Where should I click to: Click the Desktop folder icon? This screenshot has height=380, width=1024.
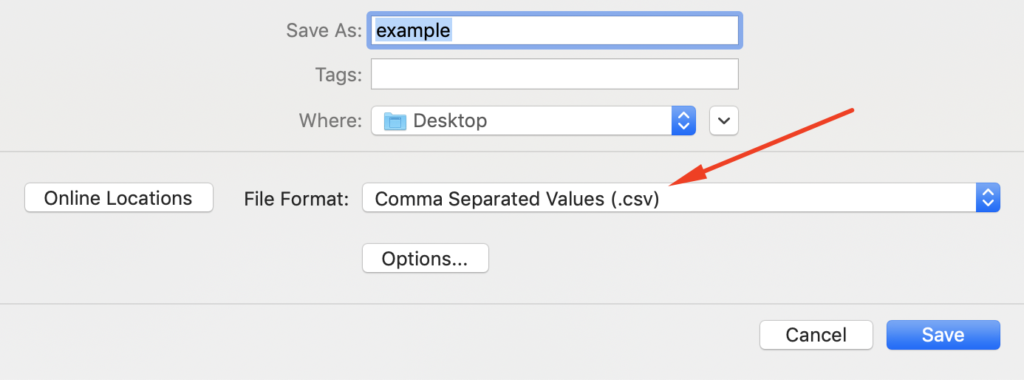[x=395, y=121]
